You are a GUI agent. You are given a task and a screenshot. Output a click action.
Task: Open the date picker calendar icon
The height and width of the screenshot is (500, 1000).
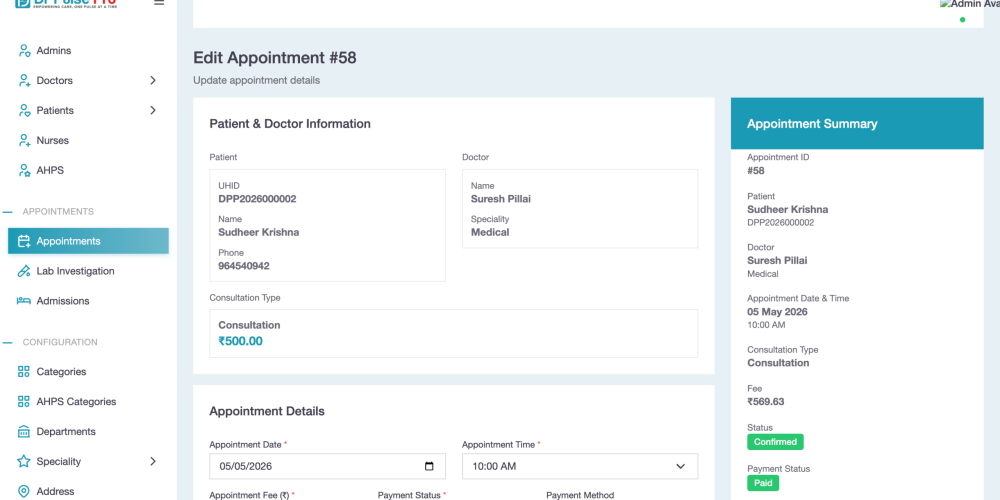[429, 466]
